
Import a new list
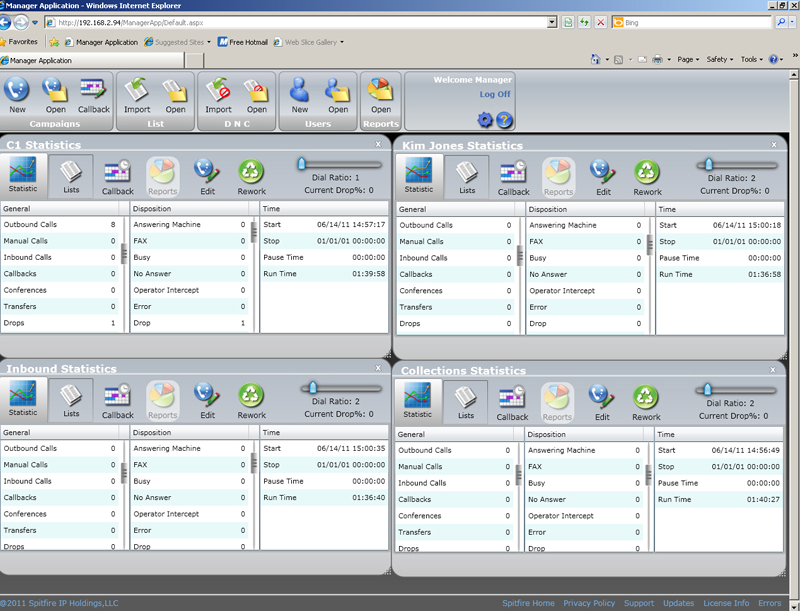tap(137, 95)
